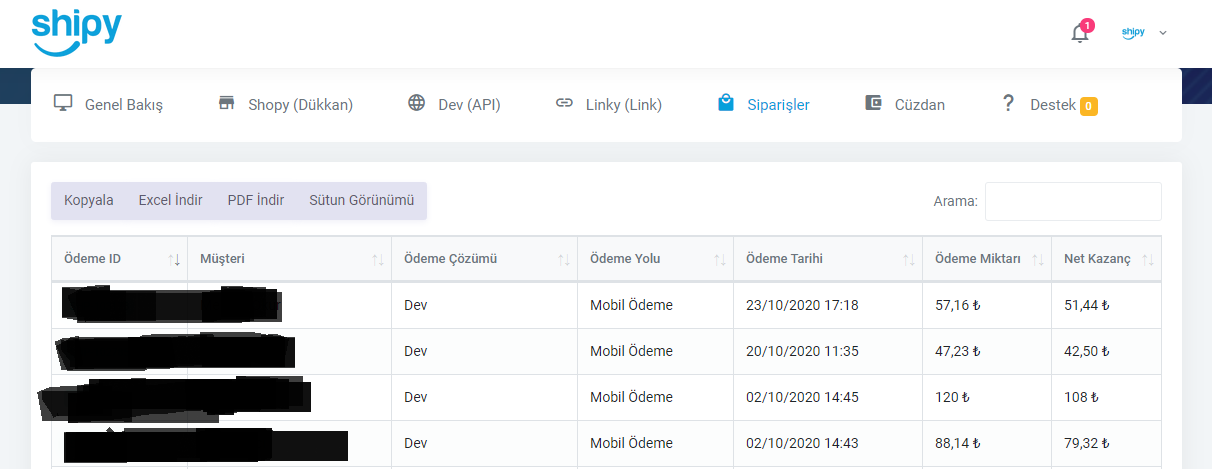Focus the Arama search field

(x=1073, y=201)
